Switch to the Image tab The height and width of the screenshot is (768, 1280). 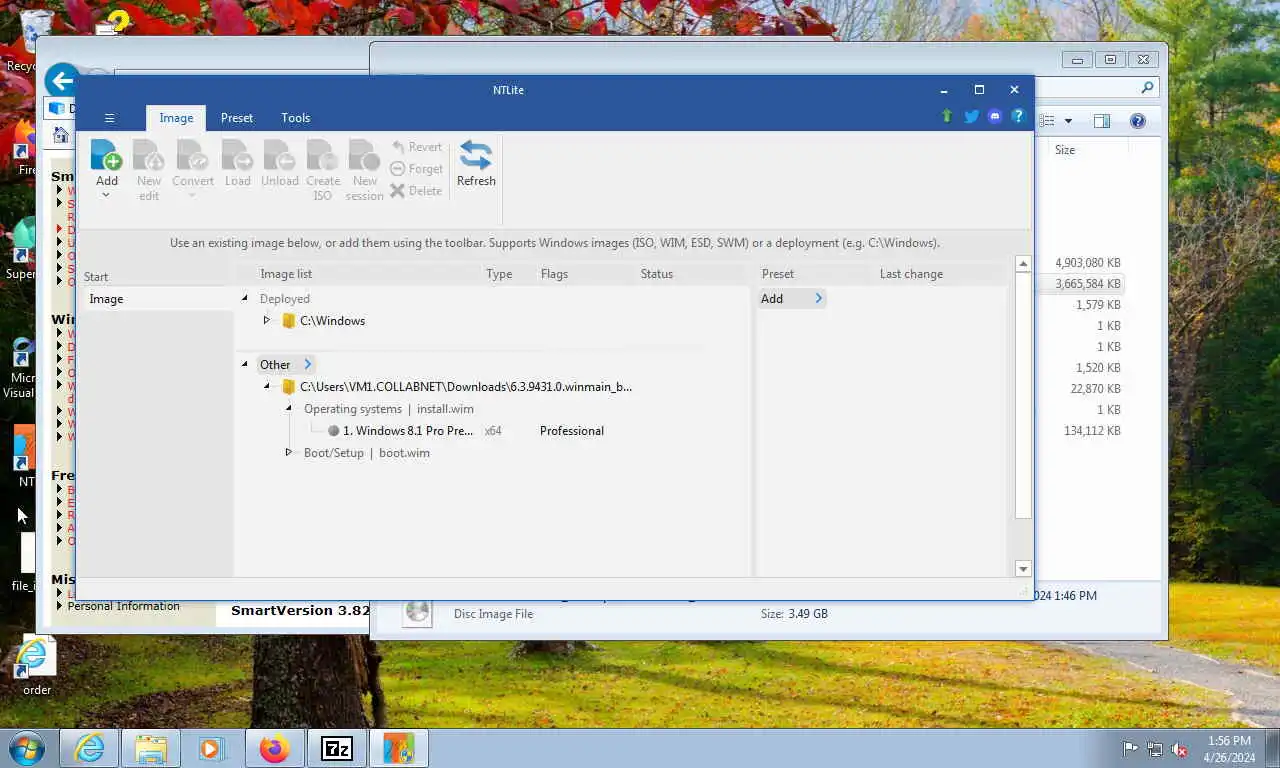pyautogui.click(x=176, y=118)
